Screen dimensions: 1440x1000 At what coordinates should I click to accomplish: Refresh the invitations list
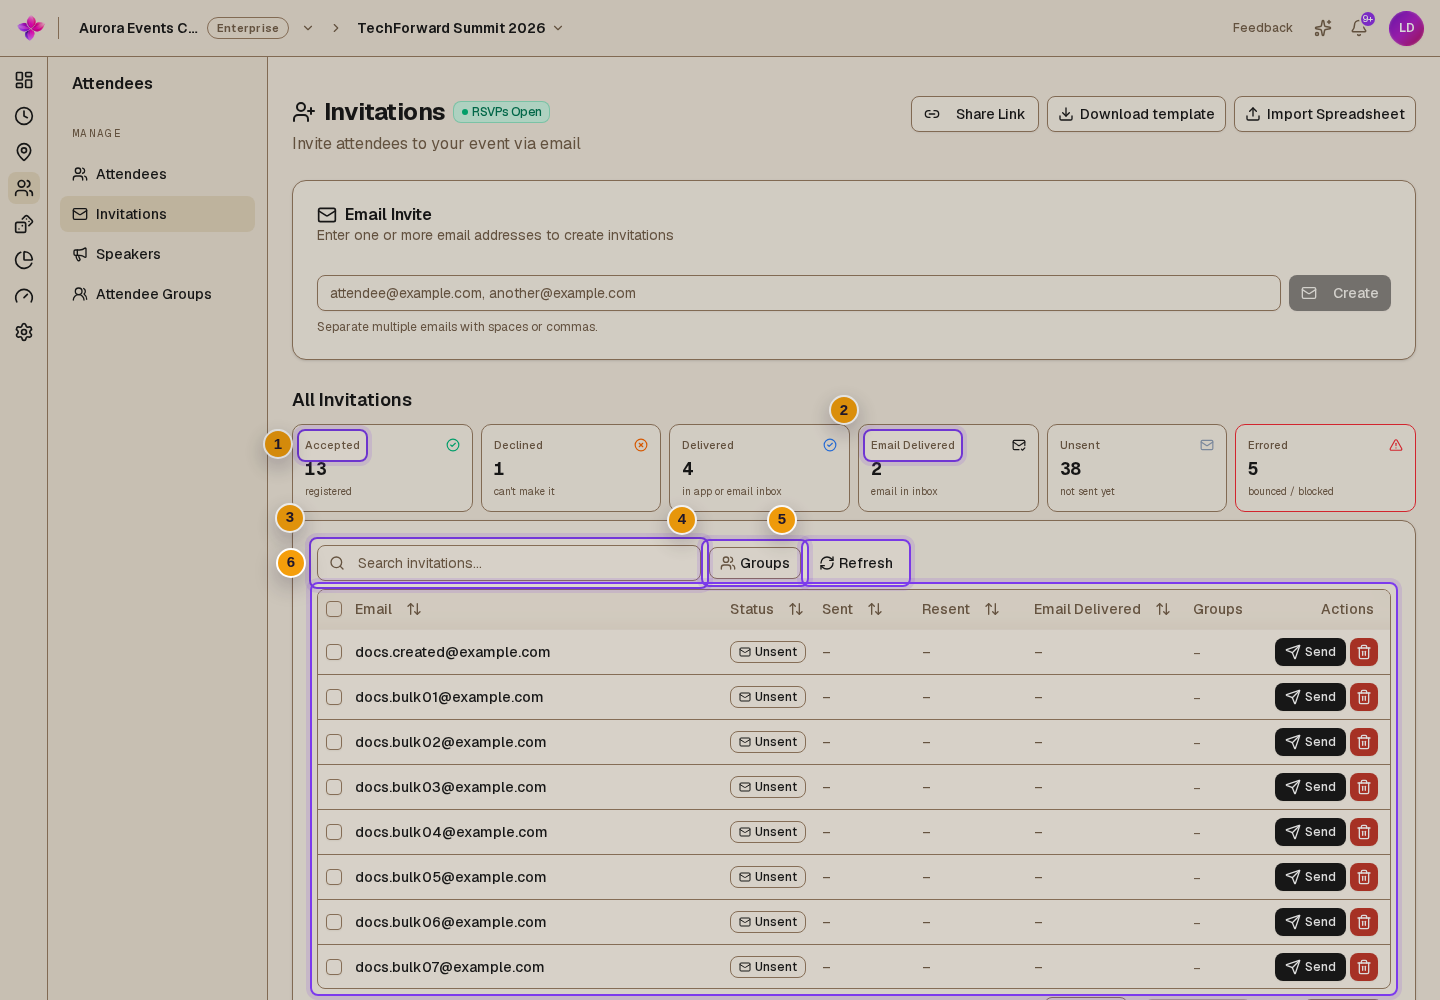click(x=856, y=563)
